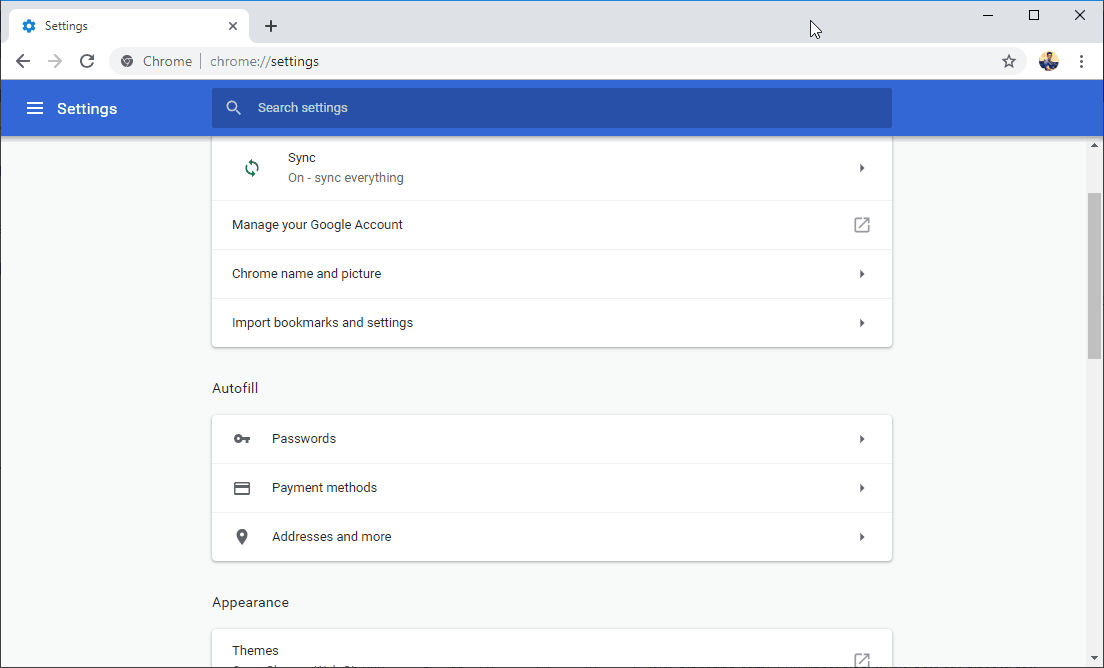Click the Passwords key icon
Image resolution: width=1104 pixels, height=668 pixels.
[x=242, y=439]
